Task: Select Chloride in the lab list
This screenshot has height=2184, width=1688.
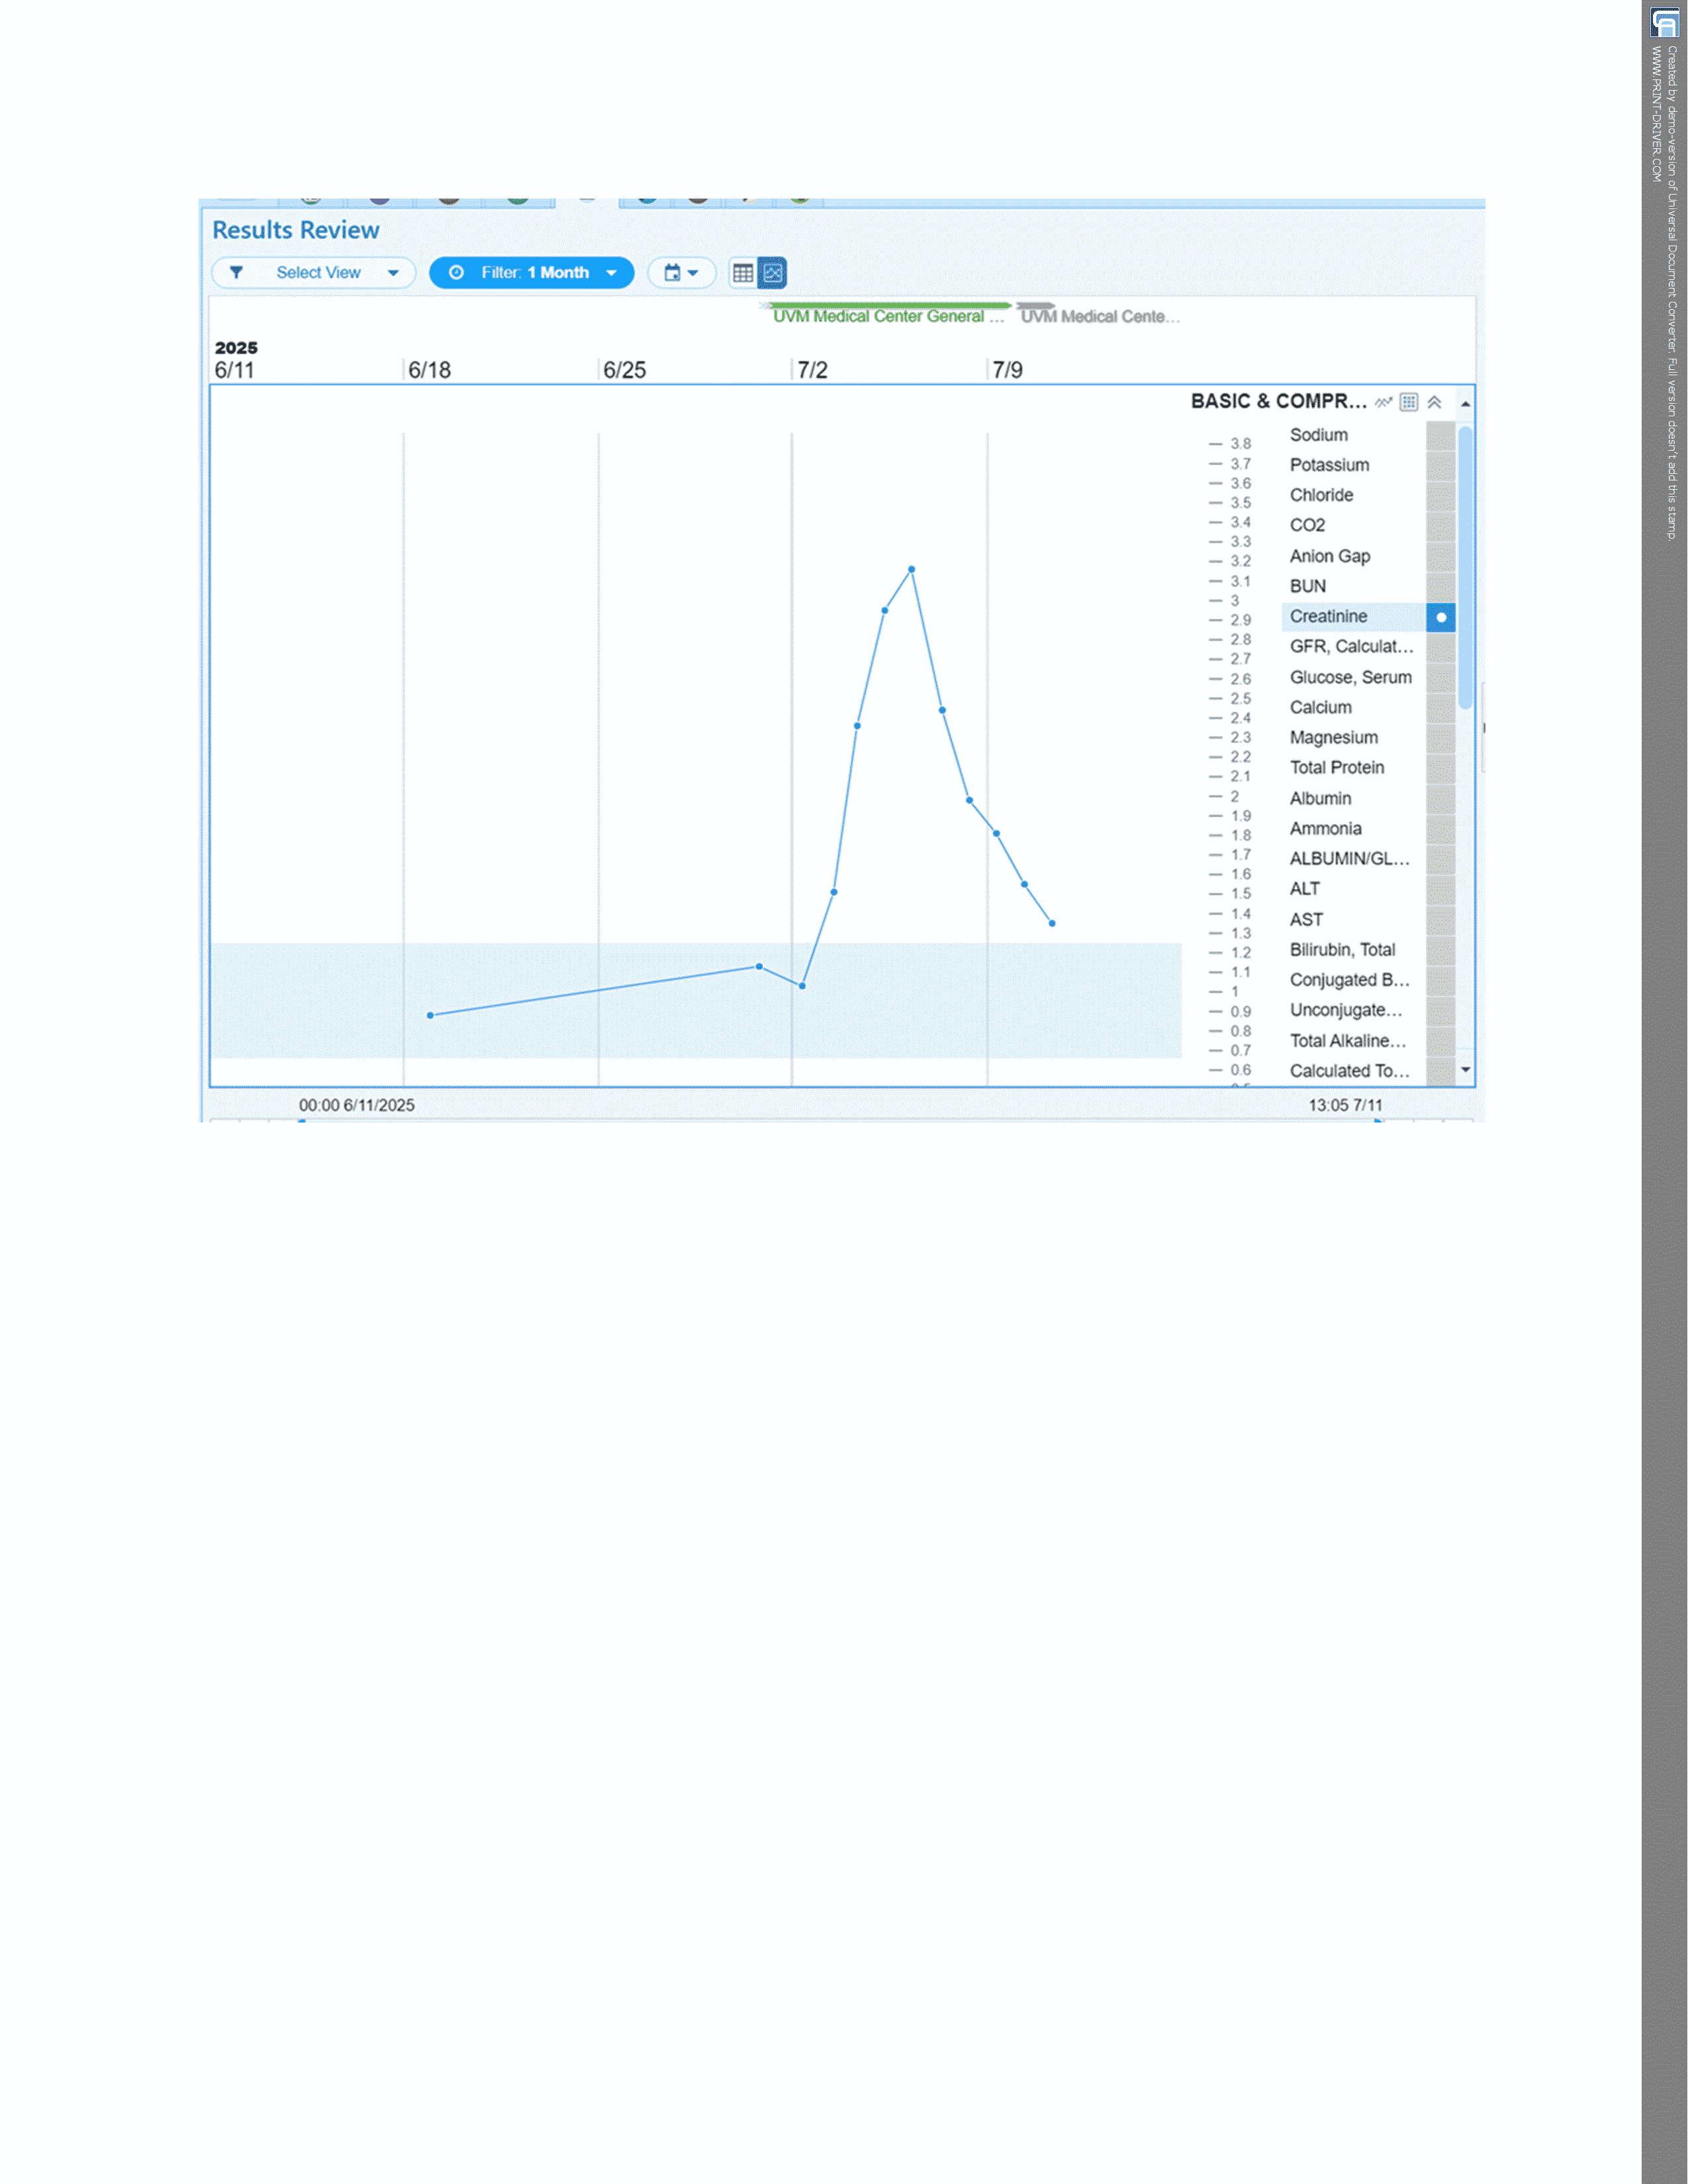Action: point(1321,495)
